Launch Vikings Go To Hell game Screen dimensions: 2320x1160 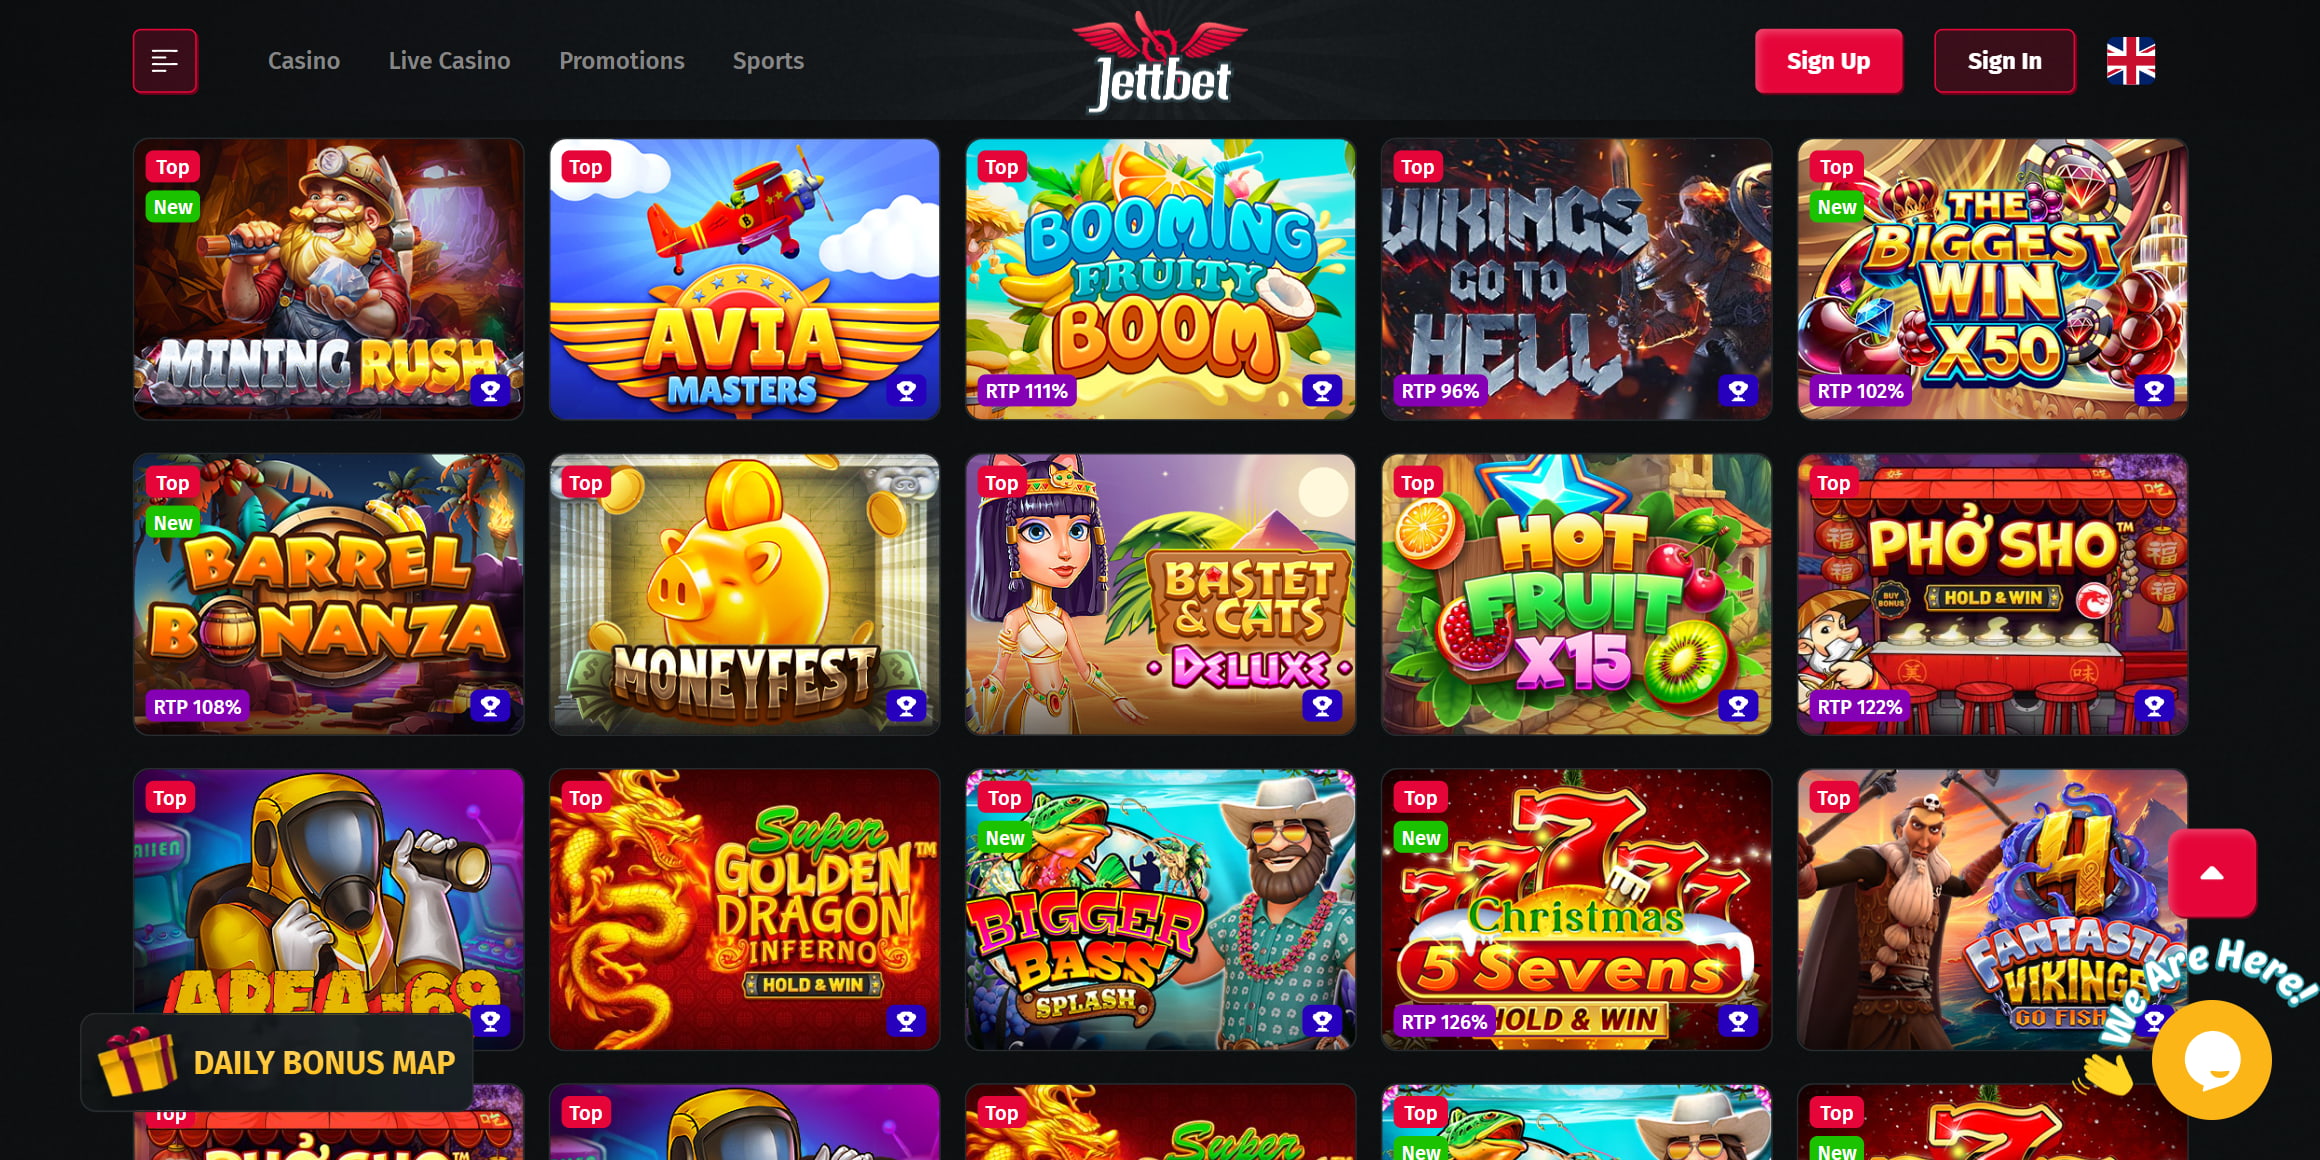[x=1576, y=279]
